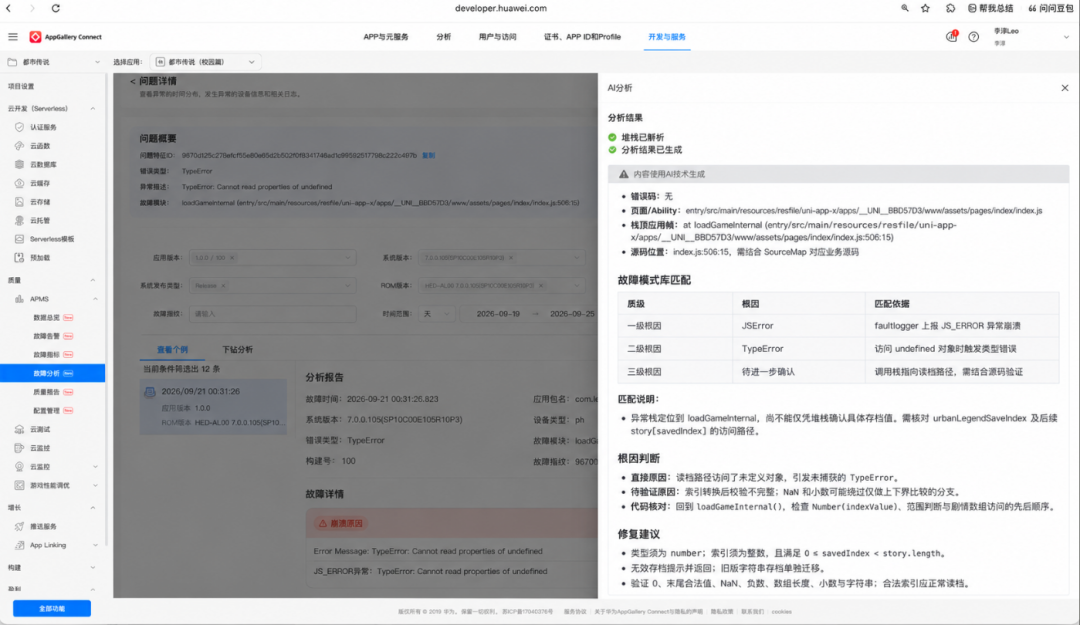Click the back arrow beside 问题详情

(133, 81)
